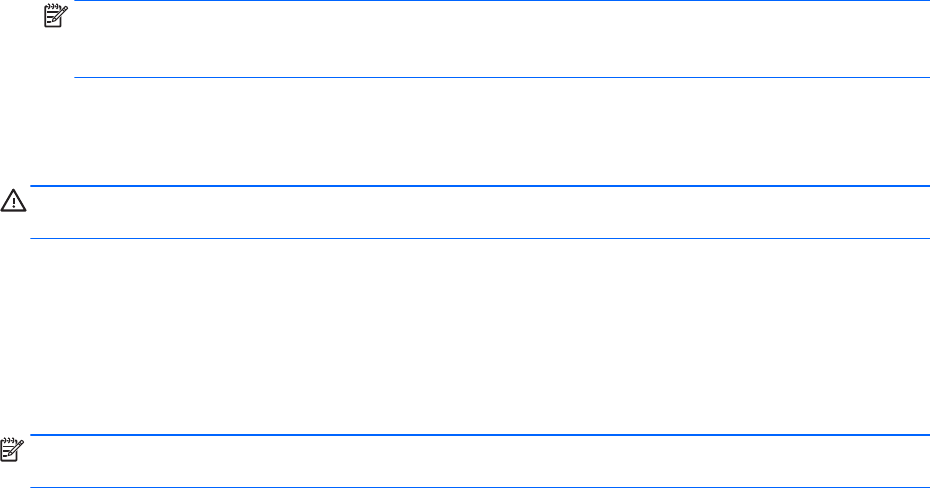
Task: Click the exclamation mark inside the caution triangle
Action: click(x=14, y=203)
